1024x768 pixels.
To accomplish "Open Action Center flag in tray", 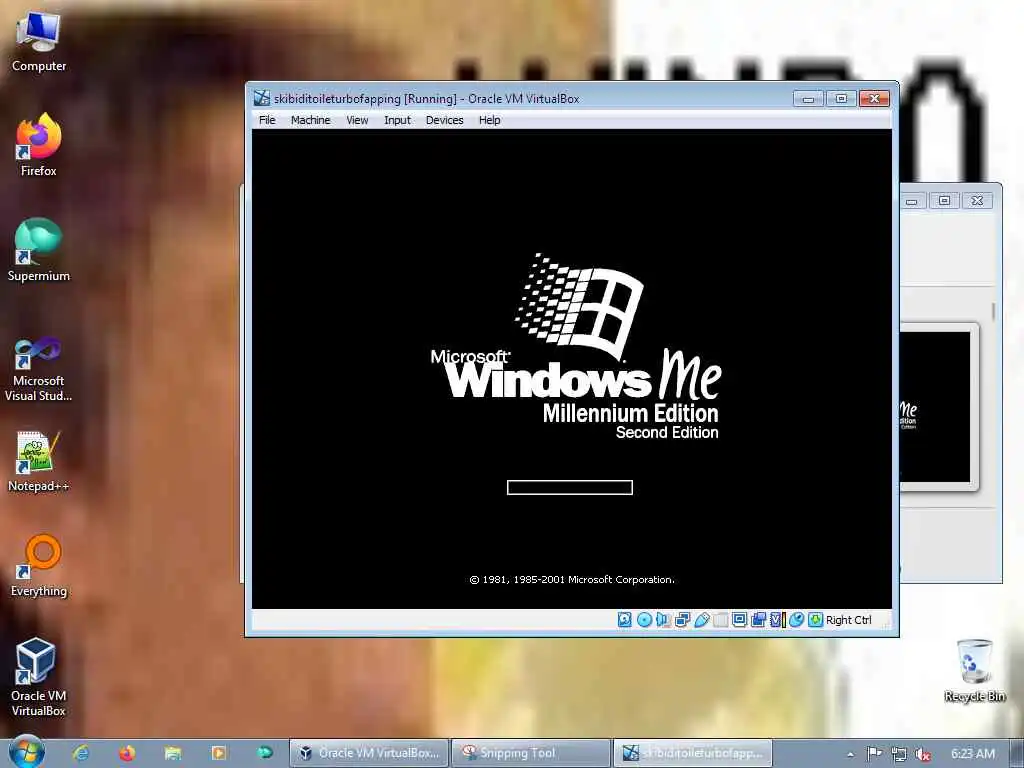I will tap(874, 754).
